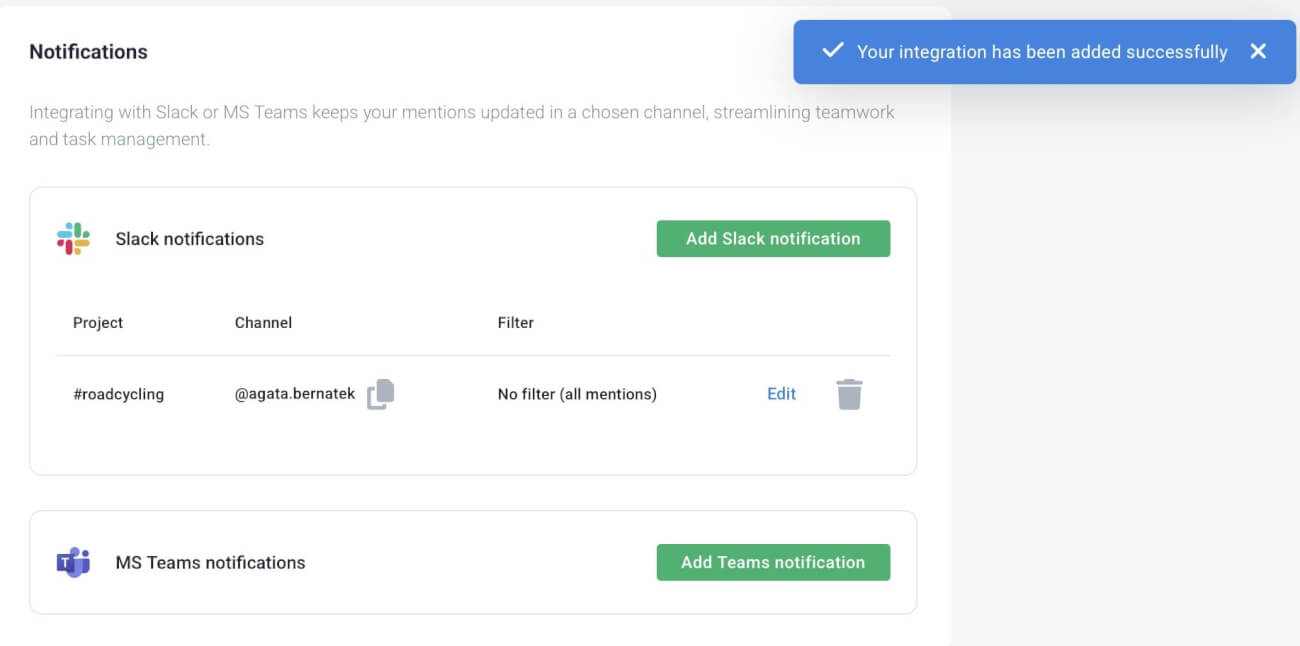Dismiss the integration success toast

pos(1258,51)
